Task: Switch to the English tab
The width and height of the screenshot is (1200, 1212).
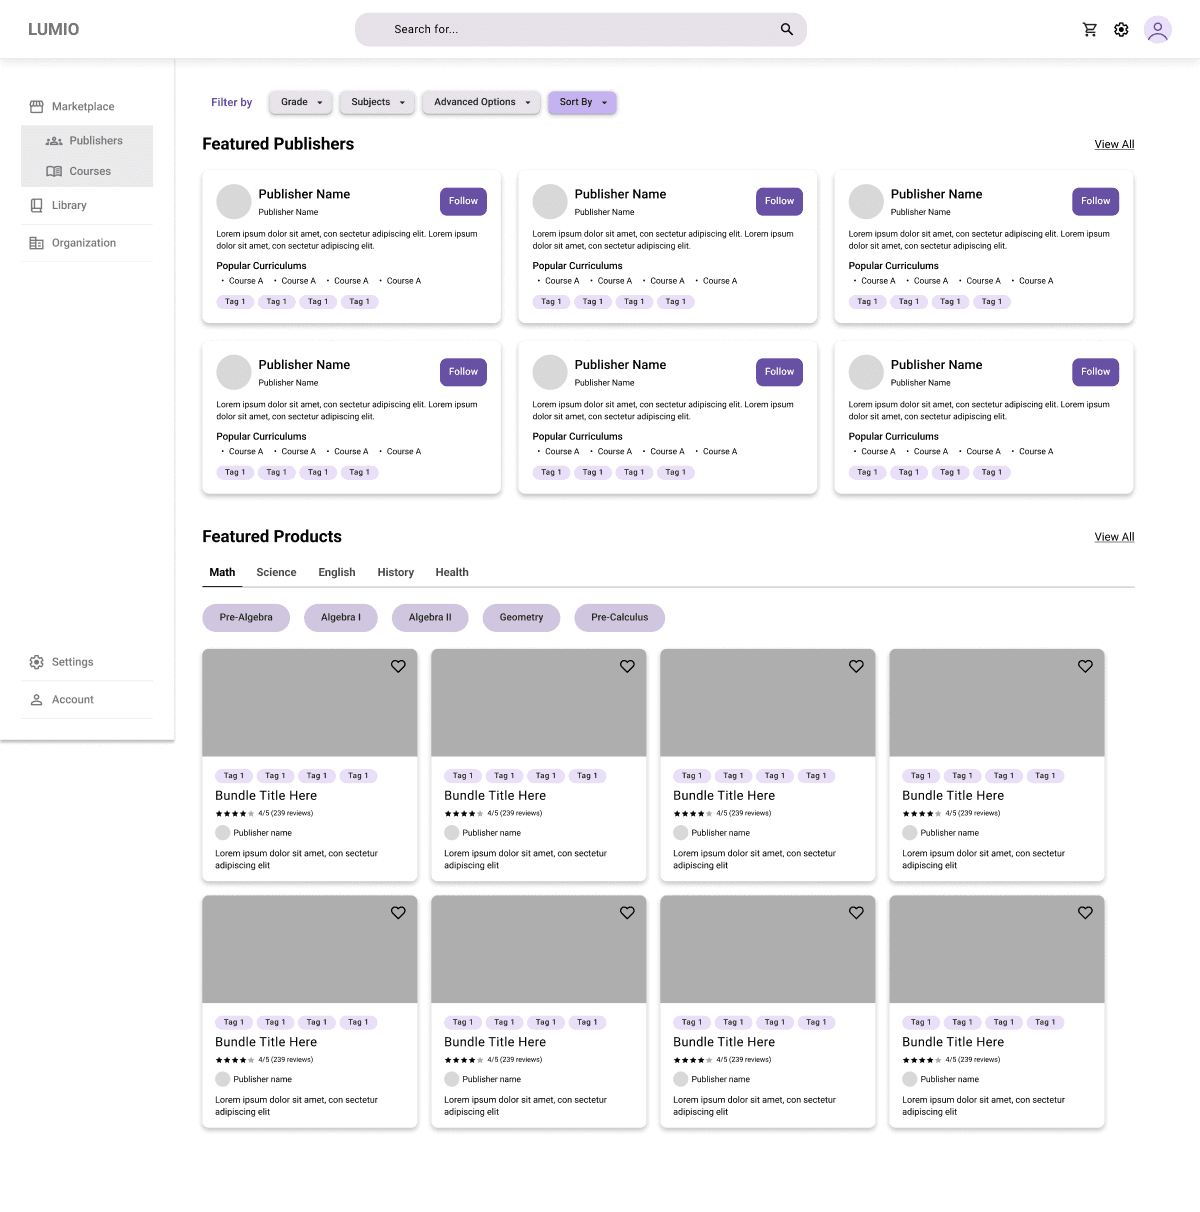Action: [x=337, y=573]
